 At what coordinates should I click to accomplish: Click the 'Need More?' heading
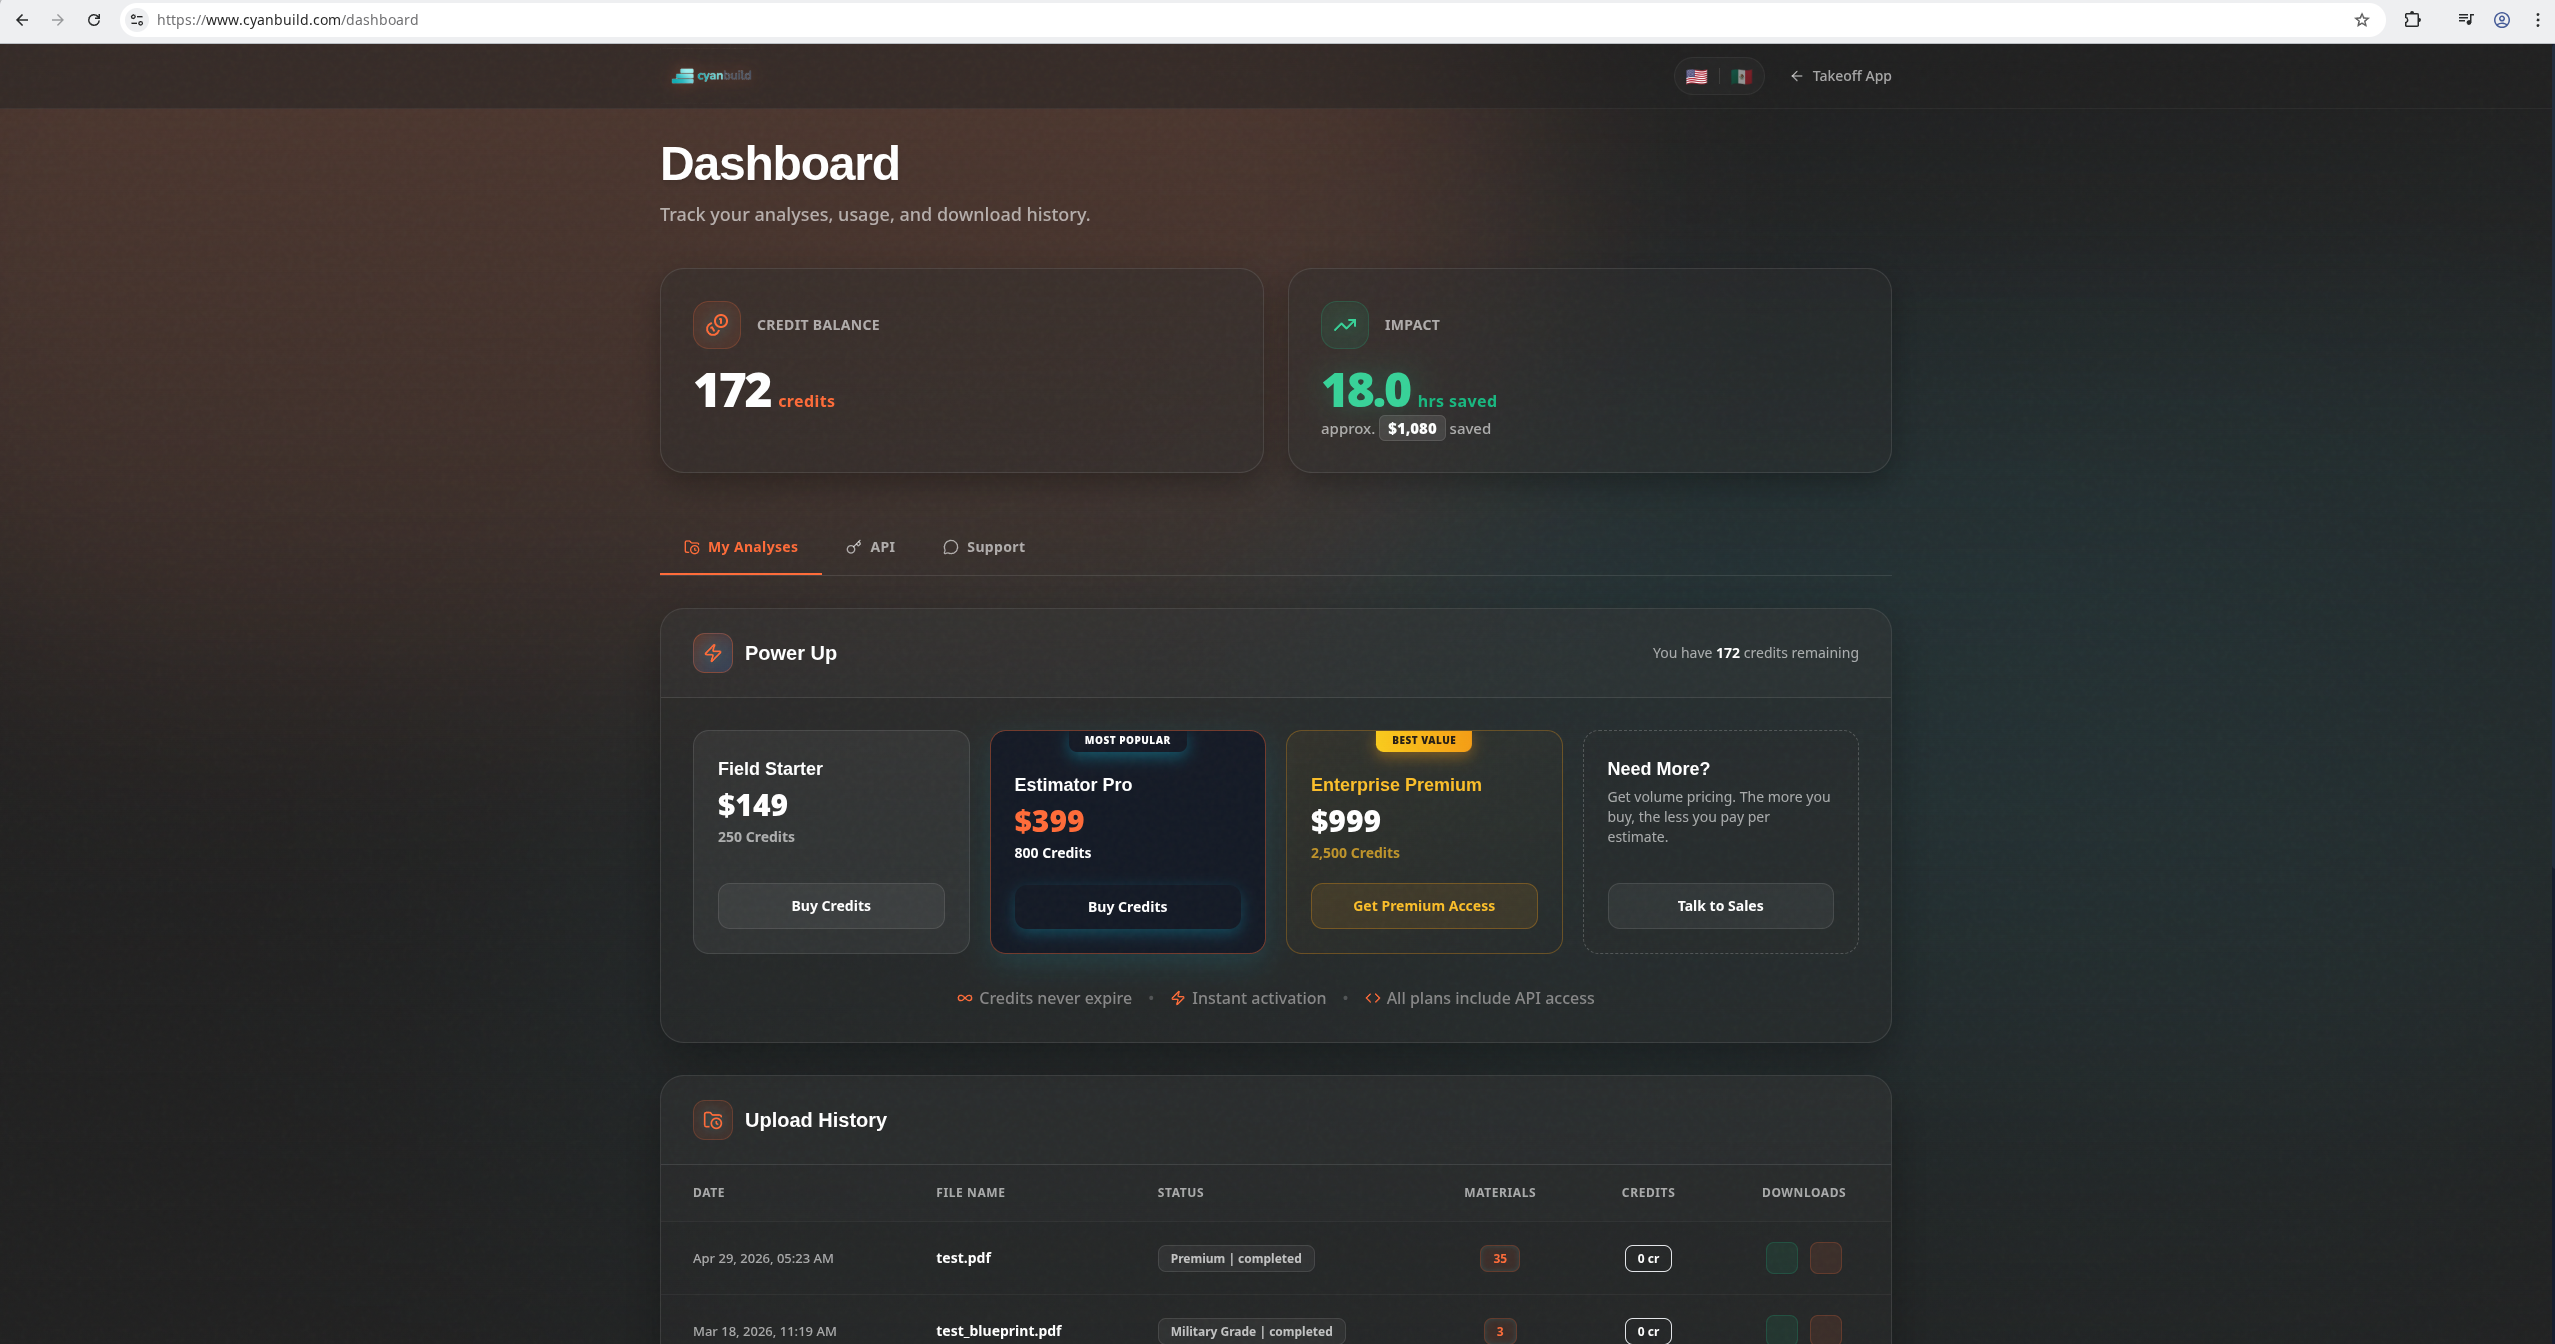point(1658,769)
